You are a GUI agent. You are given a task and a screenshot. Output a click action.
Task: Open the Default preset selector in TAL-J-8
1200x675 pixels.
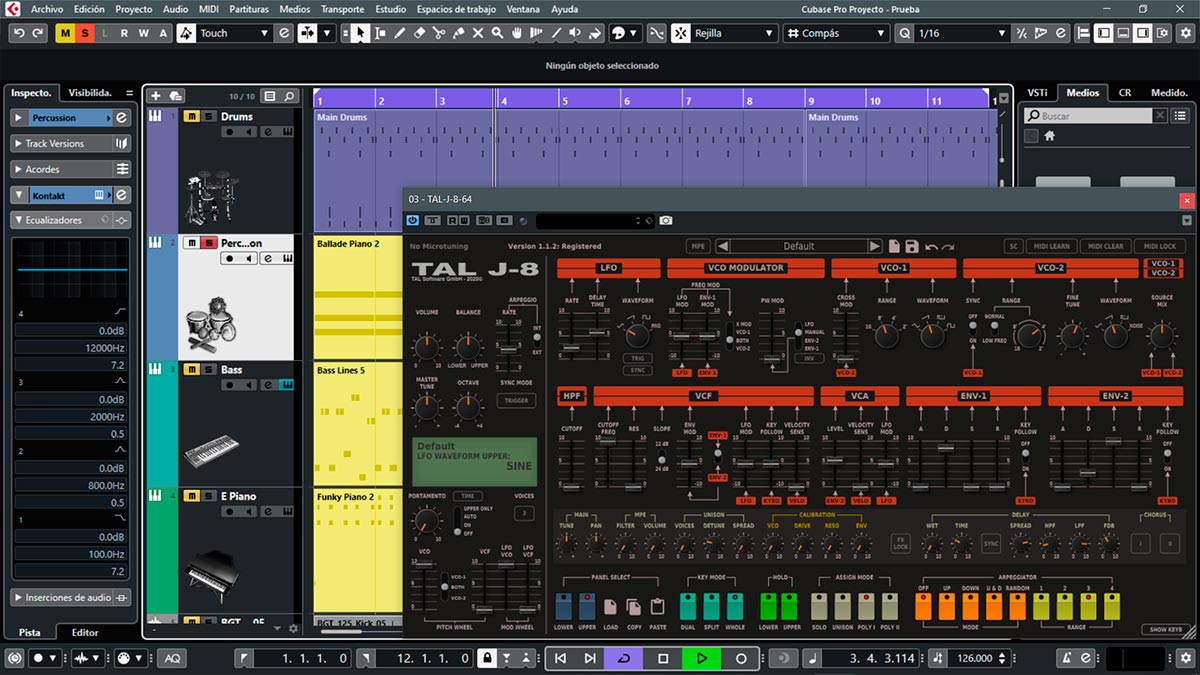pos(799,246)
